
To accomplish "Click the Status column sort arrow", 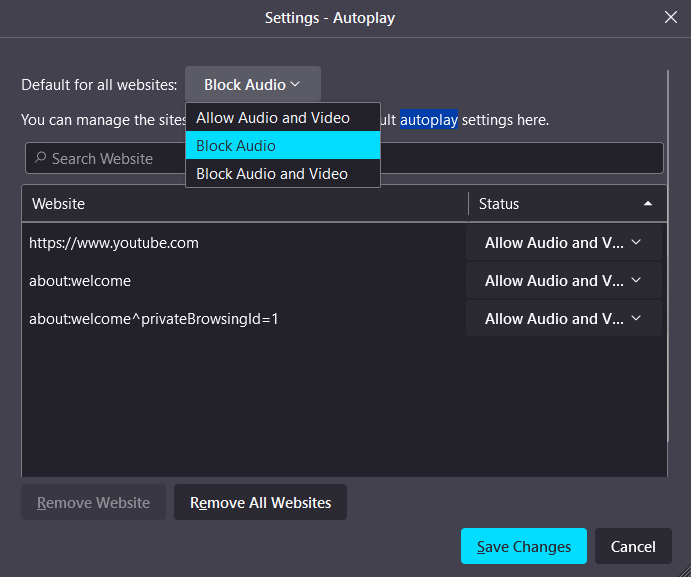I will click(x=648, y=204).
